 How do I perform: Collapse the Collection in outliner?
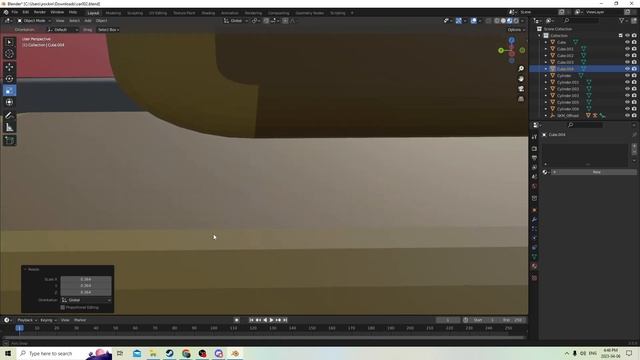click(x=540, y=36)
